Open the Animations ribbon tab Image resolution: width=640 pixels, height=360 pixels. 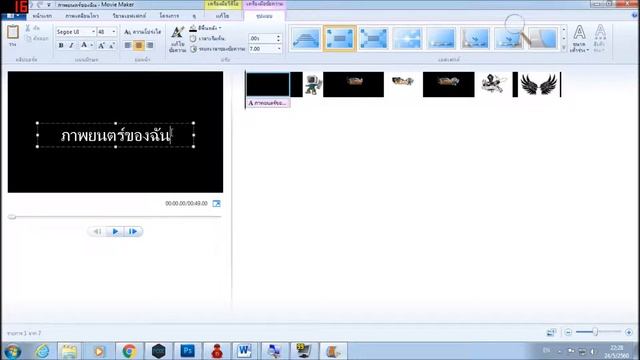[82, 16]
